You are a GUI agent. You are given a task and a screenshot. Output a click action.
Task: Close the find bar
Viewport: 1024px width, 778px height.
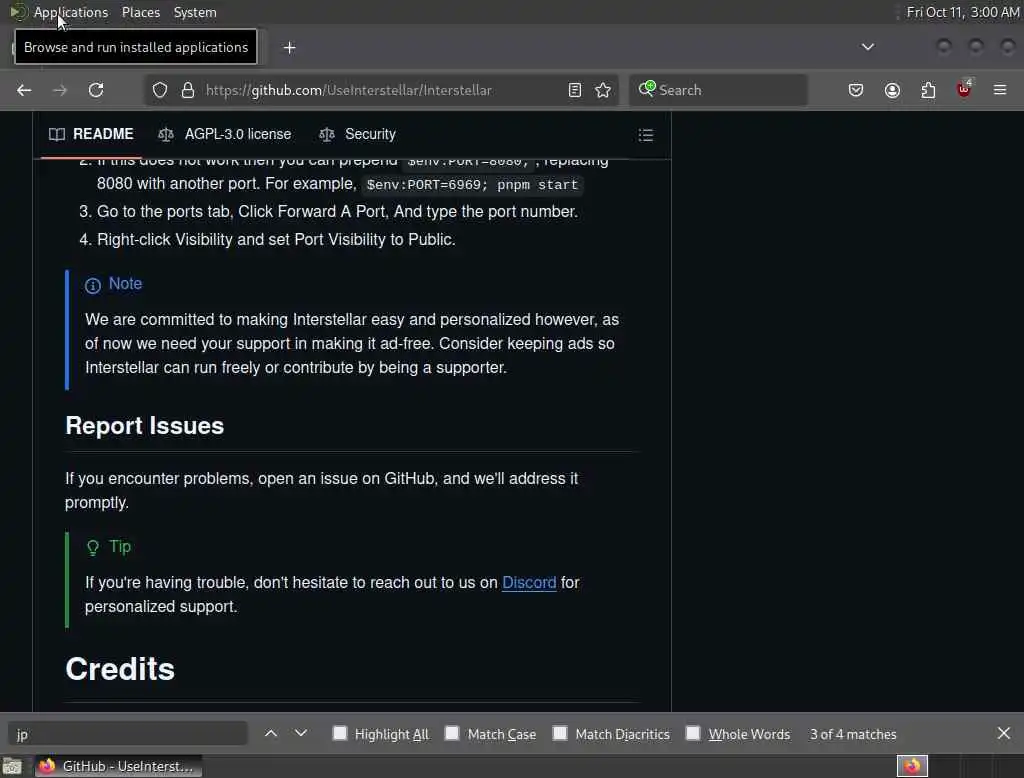(x=1004, y=734)
